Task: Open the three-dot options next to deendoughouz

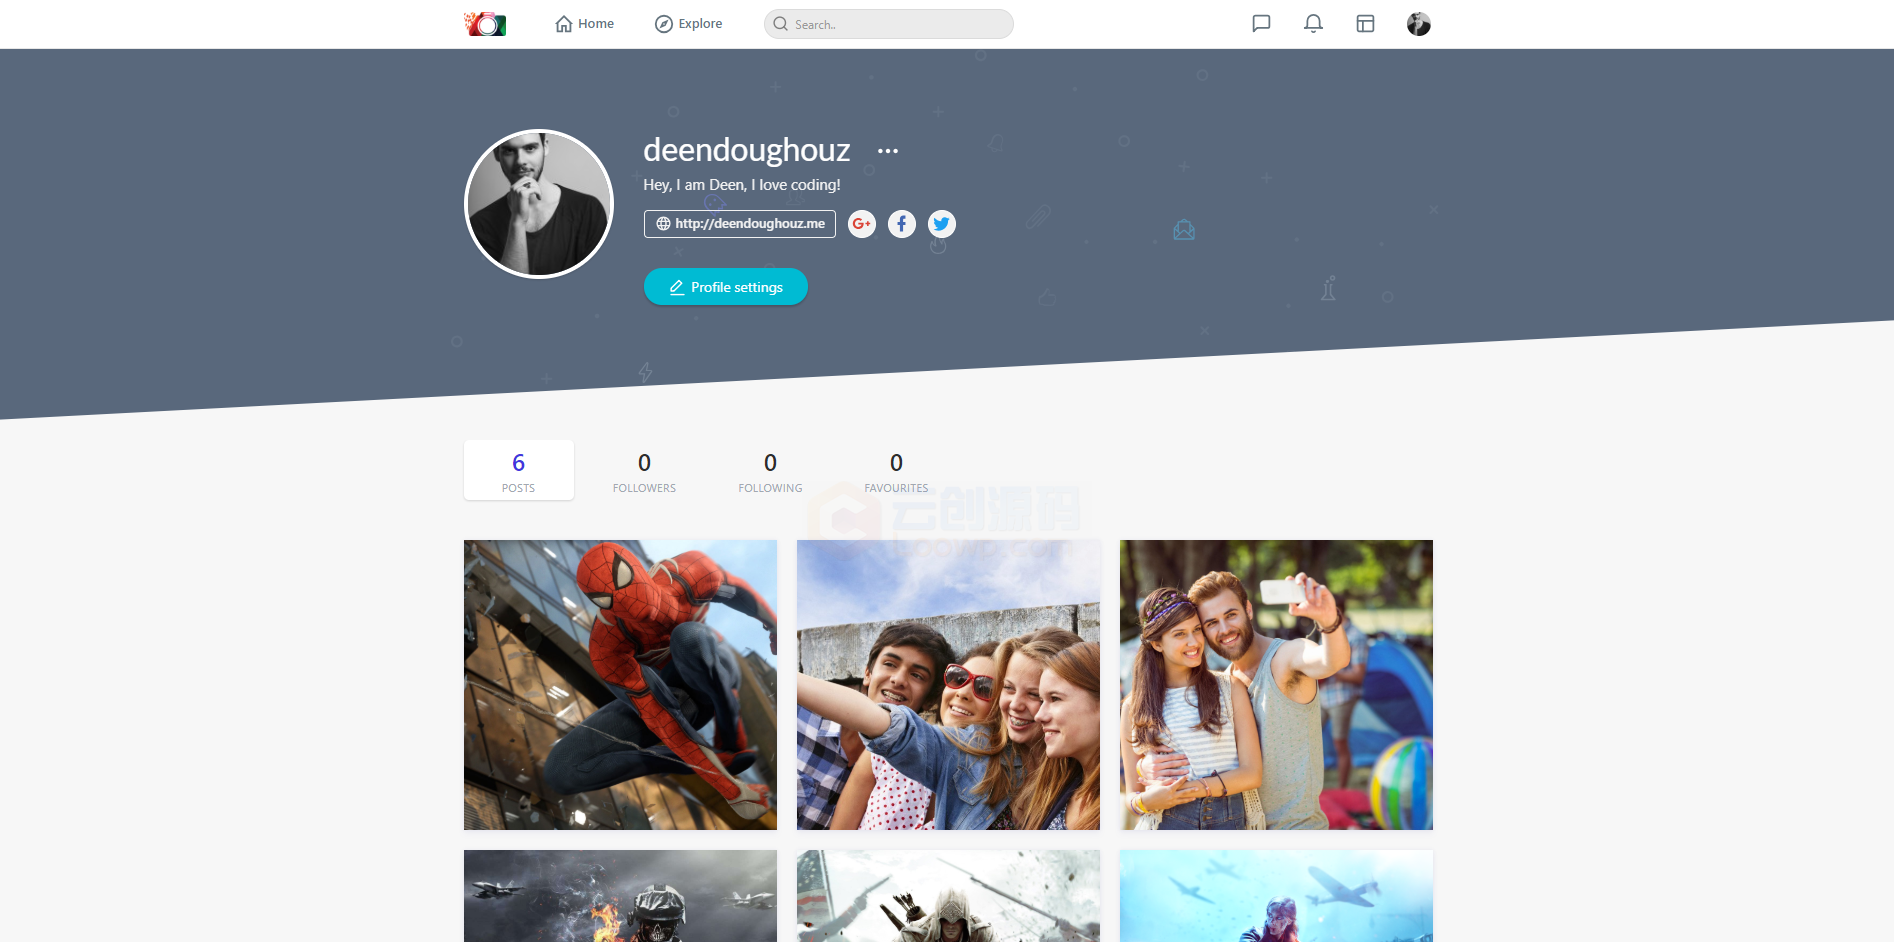Action: 888,151
